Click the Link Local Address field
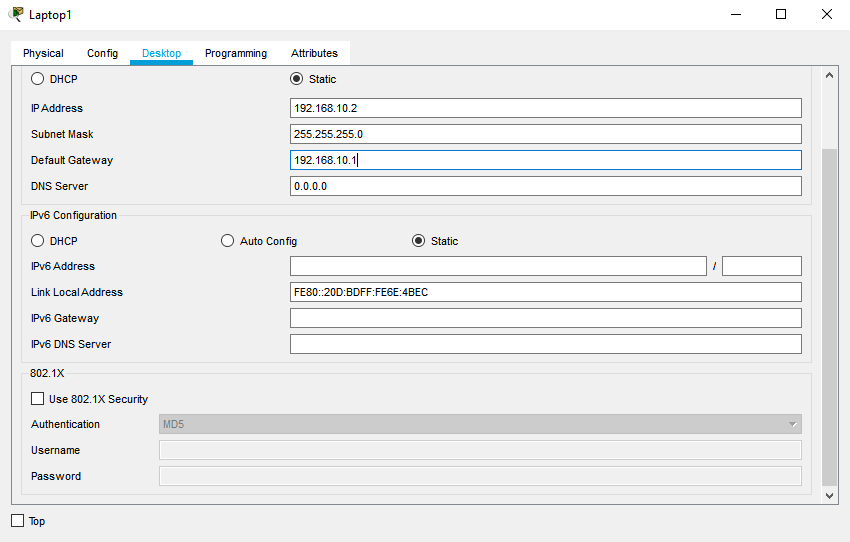This screenshot has height=542, width=850. coord(546,292)
